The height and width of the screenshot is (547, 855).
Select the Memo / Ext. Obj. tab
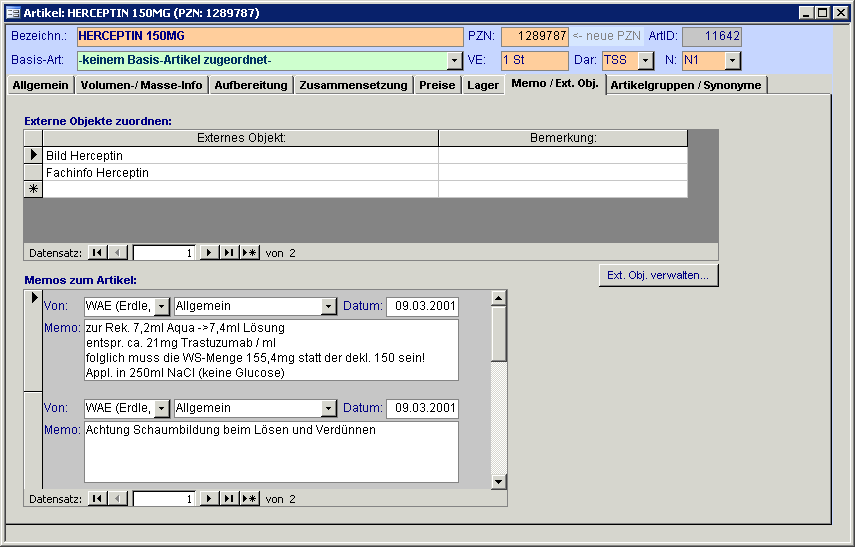[x=555, y=84]
